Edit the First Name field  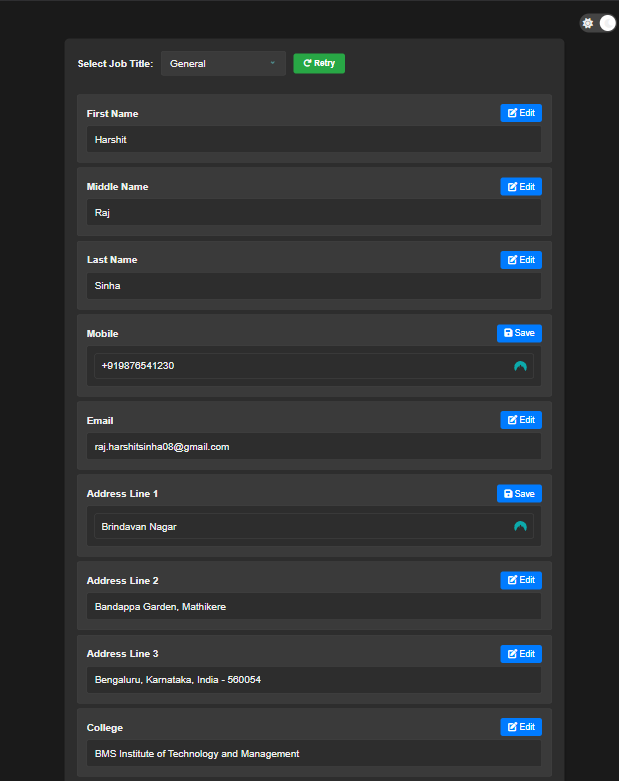[521, 113]
